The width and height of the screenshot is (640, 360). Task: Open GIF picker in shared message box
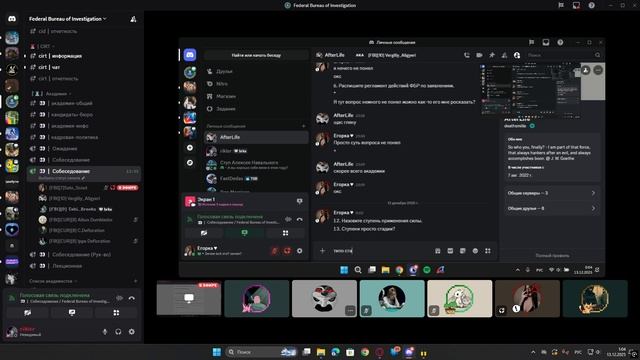click(x=450, y=251)
